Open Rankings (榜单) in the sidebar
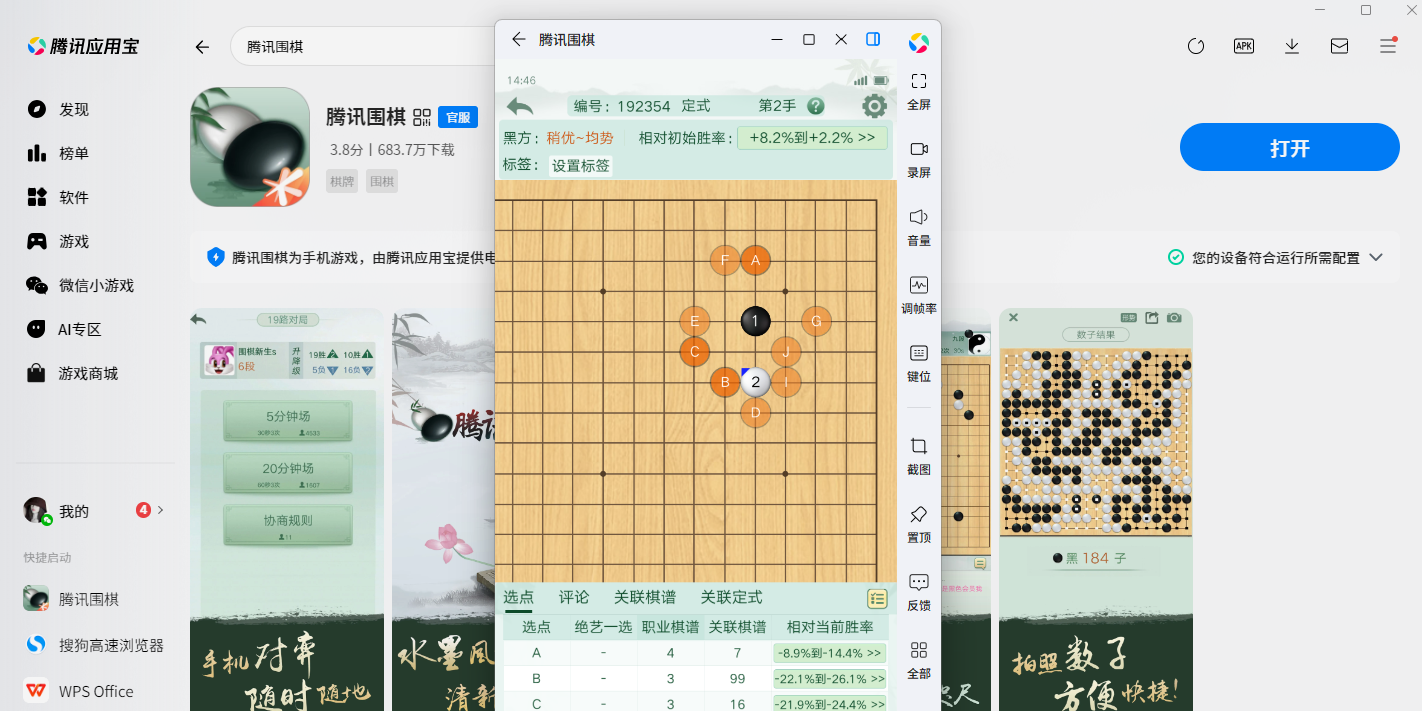 58,153
